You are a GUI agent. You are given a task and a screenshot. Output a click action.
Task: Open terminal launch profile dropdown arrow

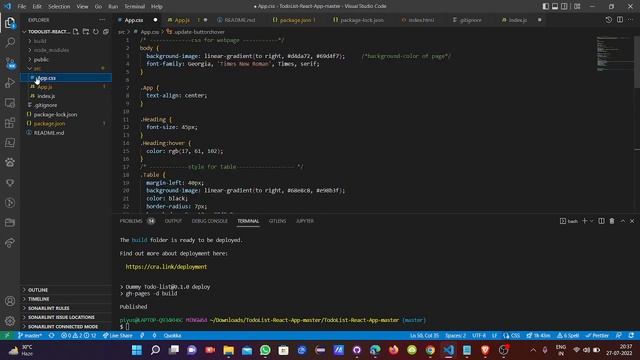[x=591, y=221]
